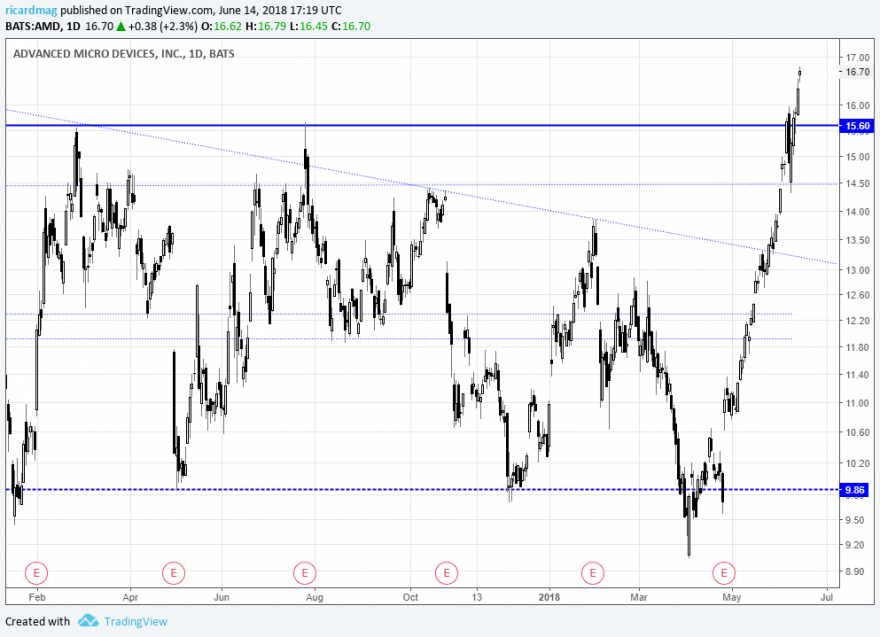The image size is (880, 637).
Task: Click the earnings 'E' marker between Oct and 13
Action: point(447,573)
